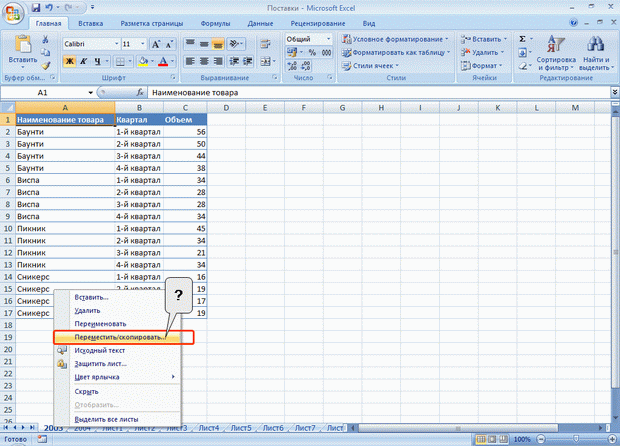Apply red font color letter A
The image size is (620, 446).
(x=163, y=61)
